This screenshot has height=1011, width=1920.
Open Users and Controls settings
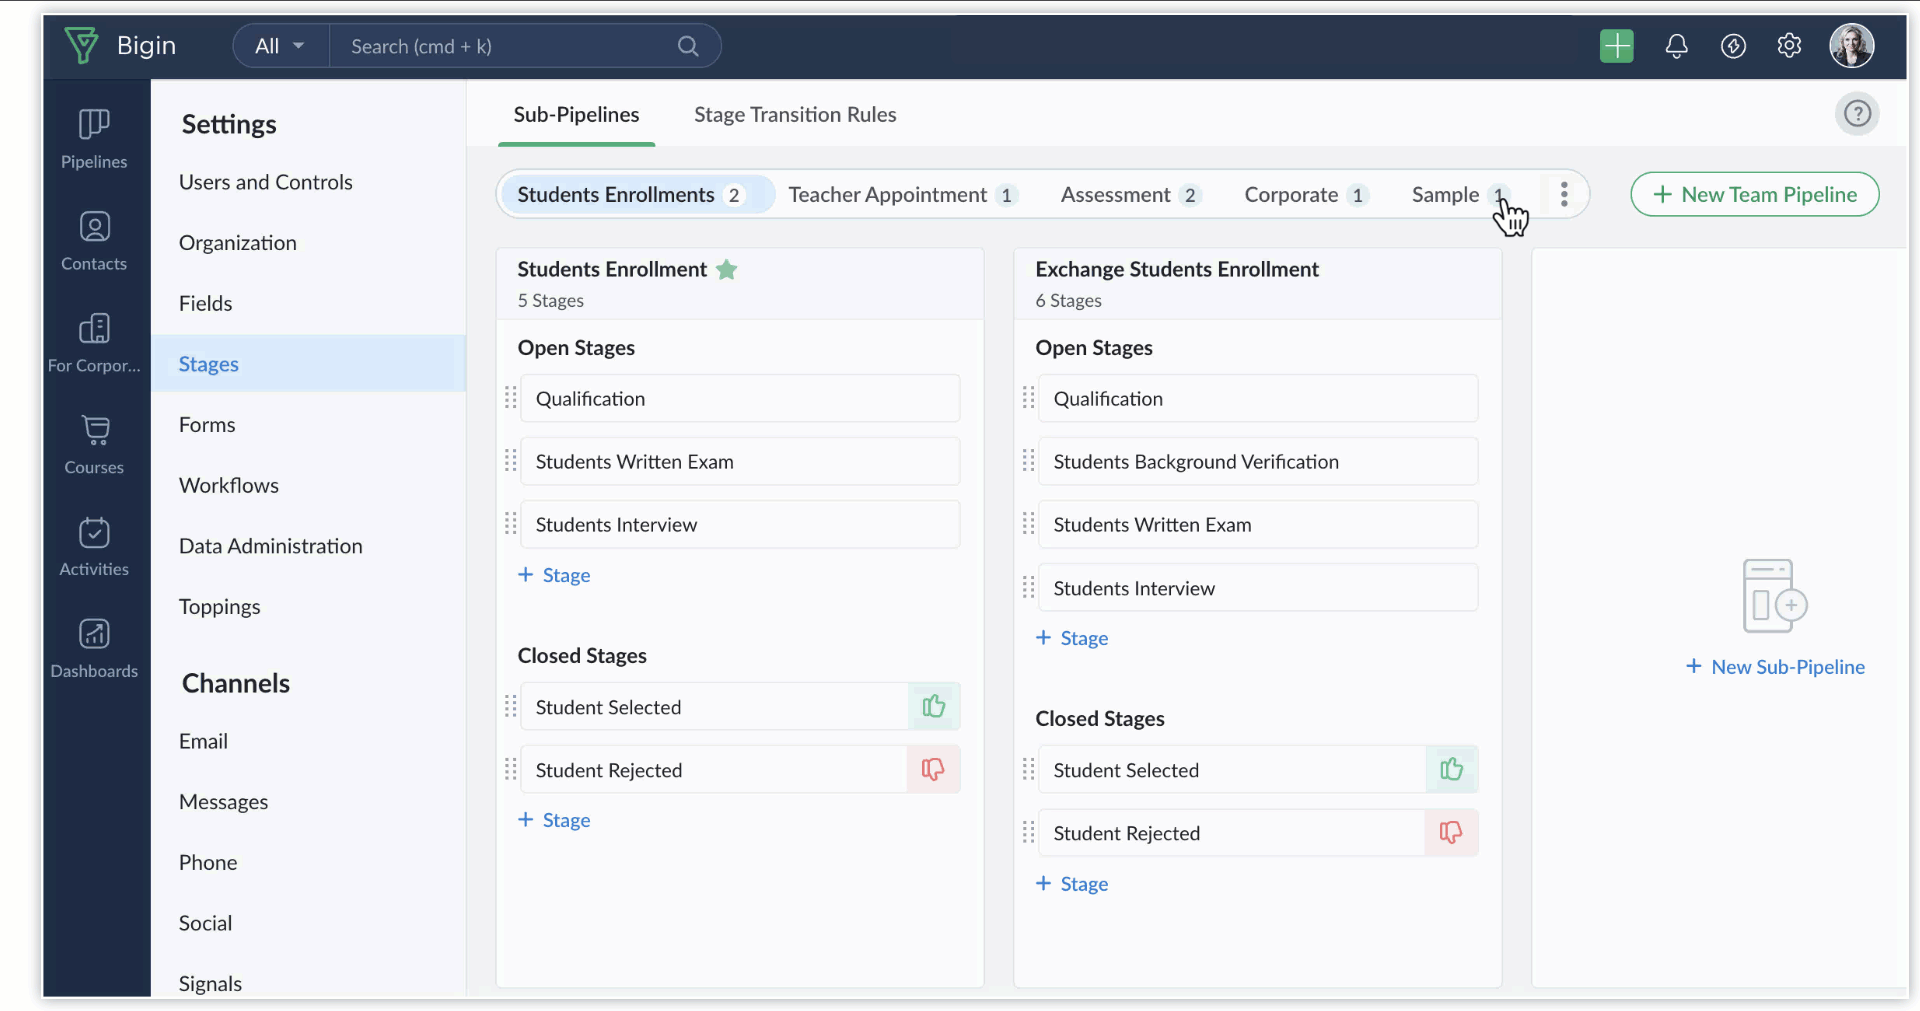click(x=266, y=182)
